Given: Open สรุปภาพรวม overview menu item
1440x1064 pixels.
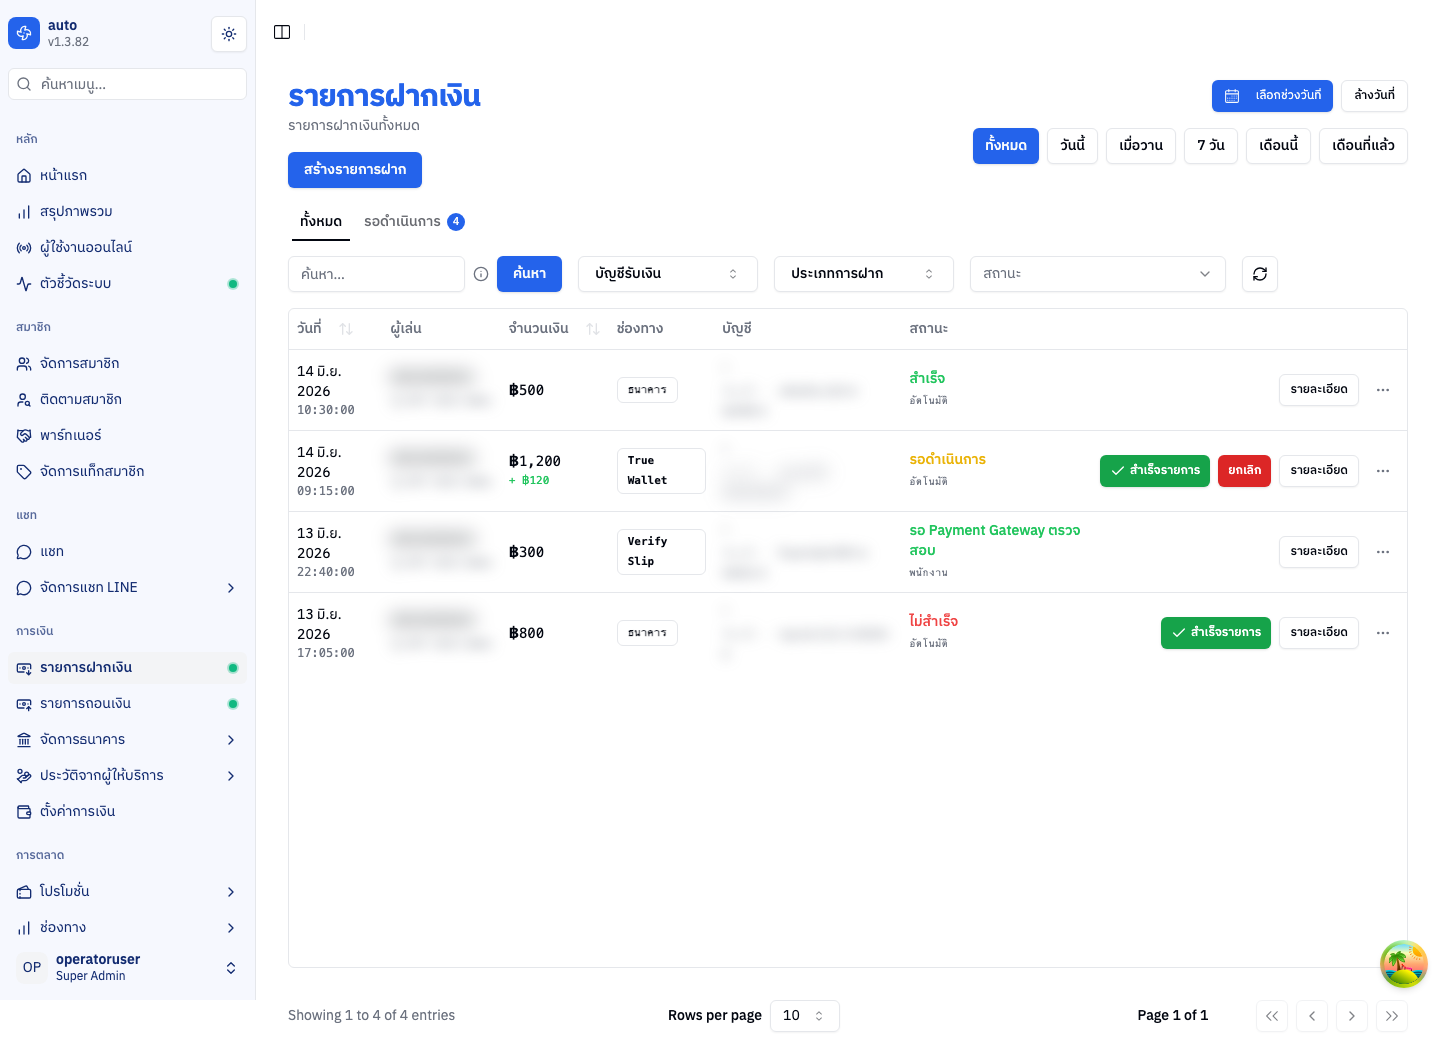Looking at the screenshot, I should coord(127,212).
